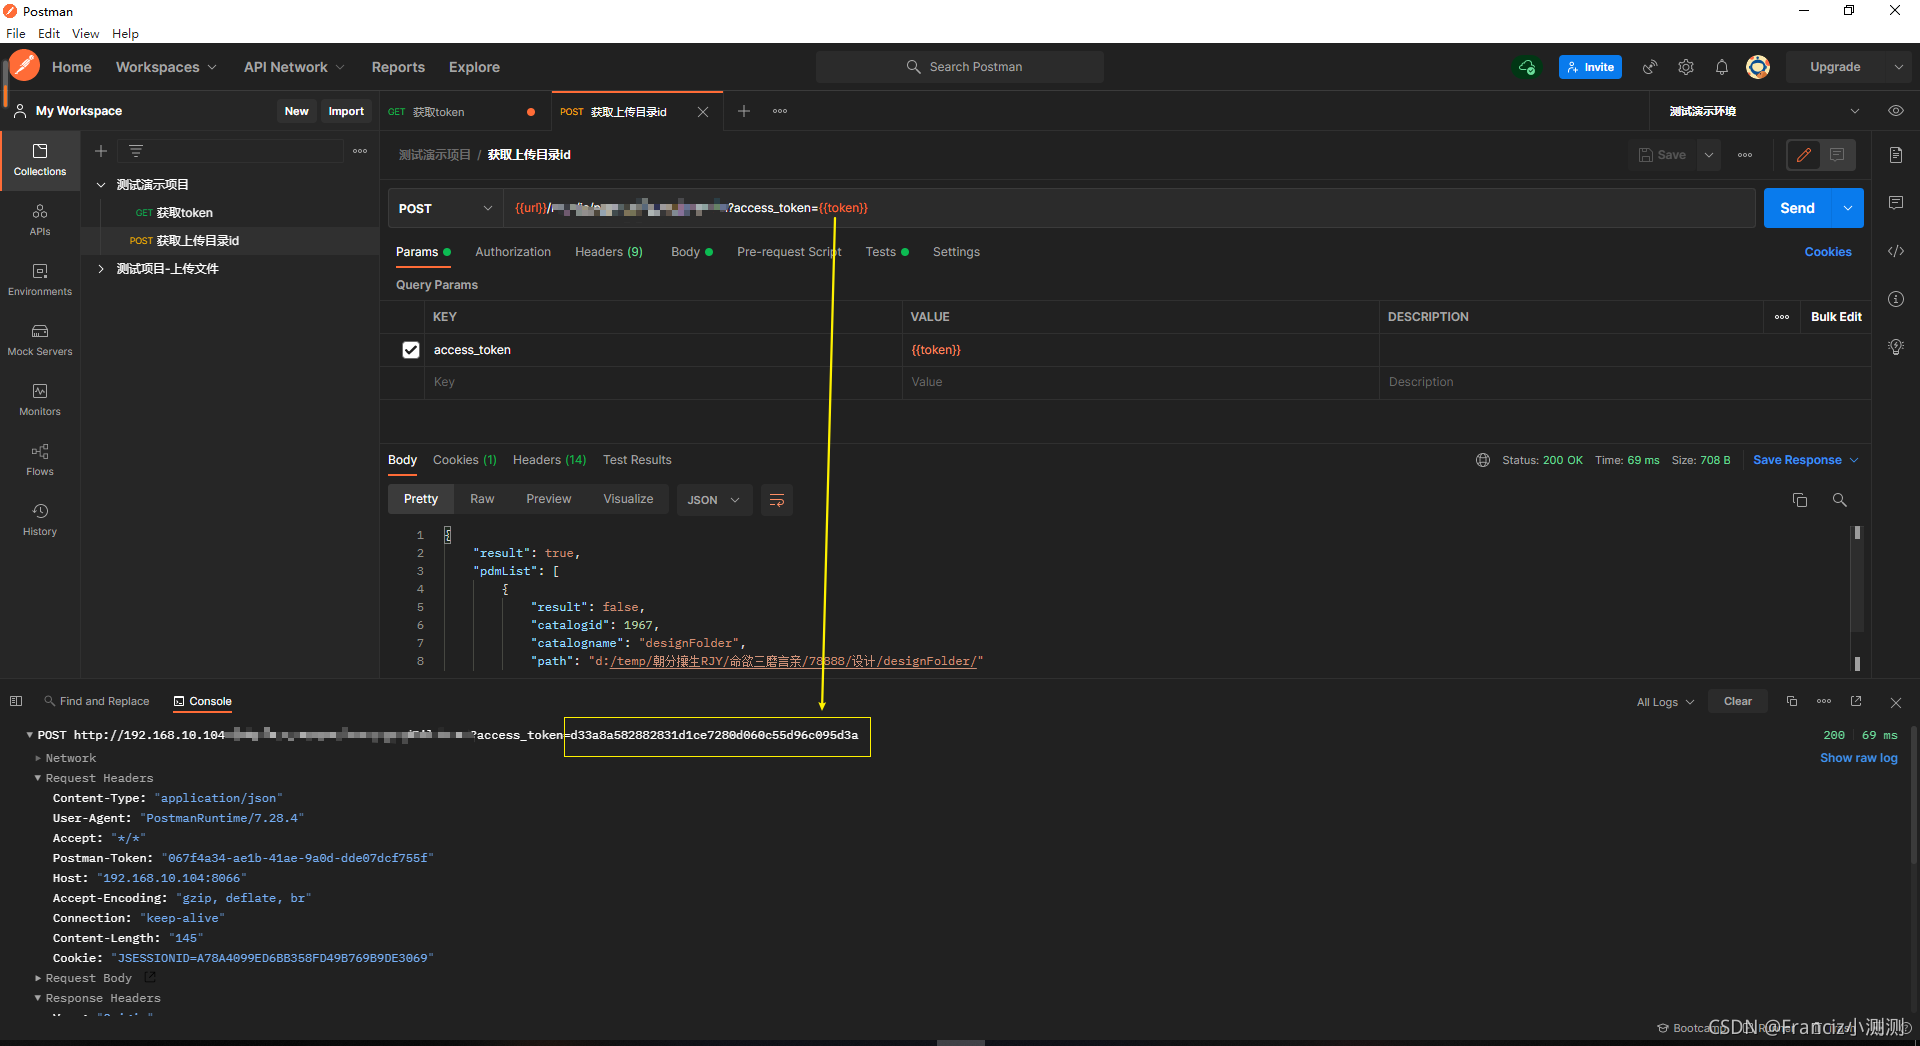Click Show raw log link
Viewport: 1920px width, 1046px height.
(x=1859, y=758)
